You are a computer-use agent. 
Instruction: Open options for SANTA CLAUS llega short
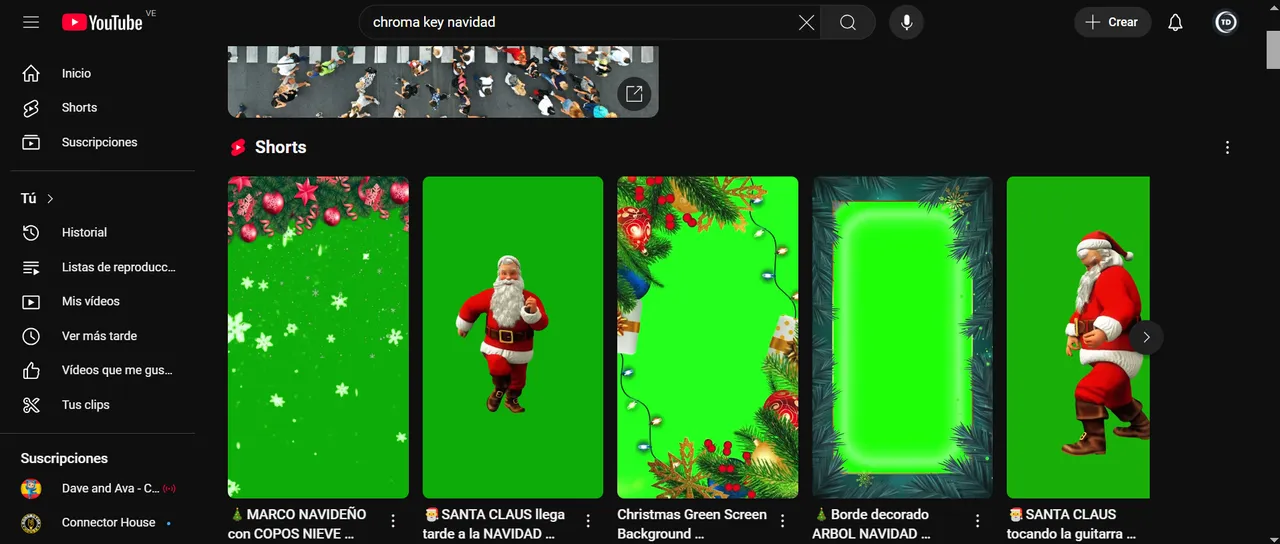click(x=588, y=521)
